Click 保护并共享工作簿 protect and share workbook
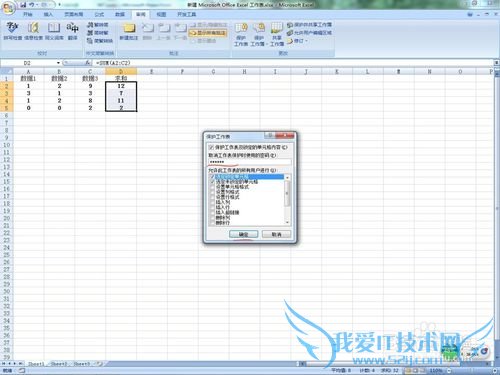The image size is (500, 375). click(309, 25)
